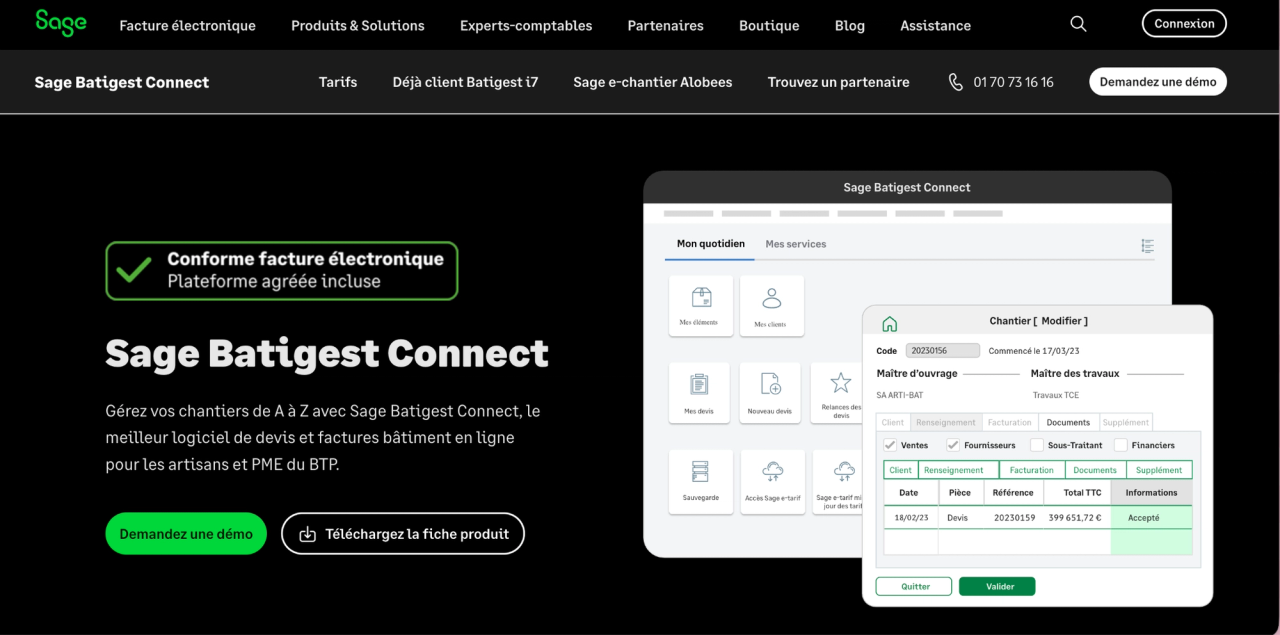Select the reference cell 20230159

1014,518
